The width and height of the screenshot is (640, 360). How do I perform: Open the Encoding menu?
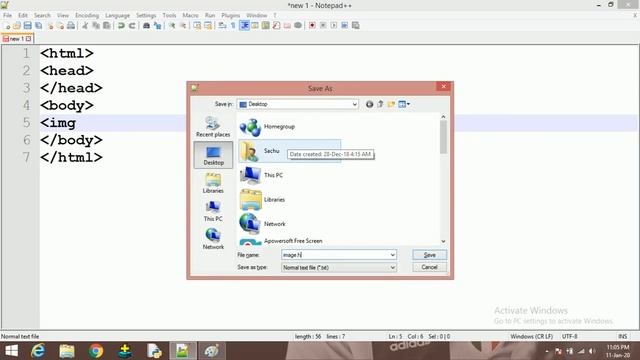(87, 15)
